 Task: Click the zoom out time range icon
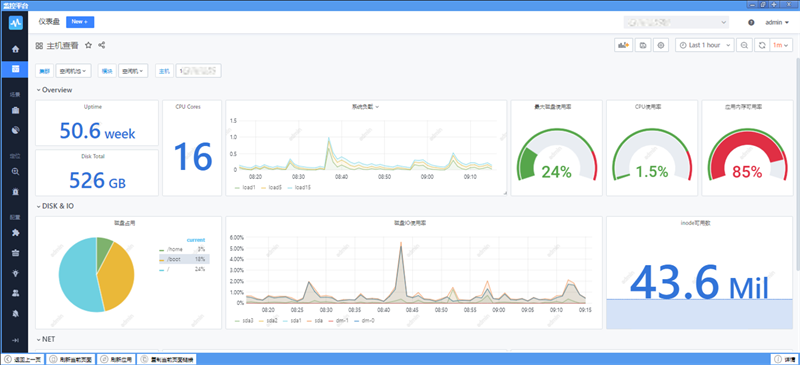744,45
